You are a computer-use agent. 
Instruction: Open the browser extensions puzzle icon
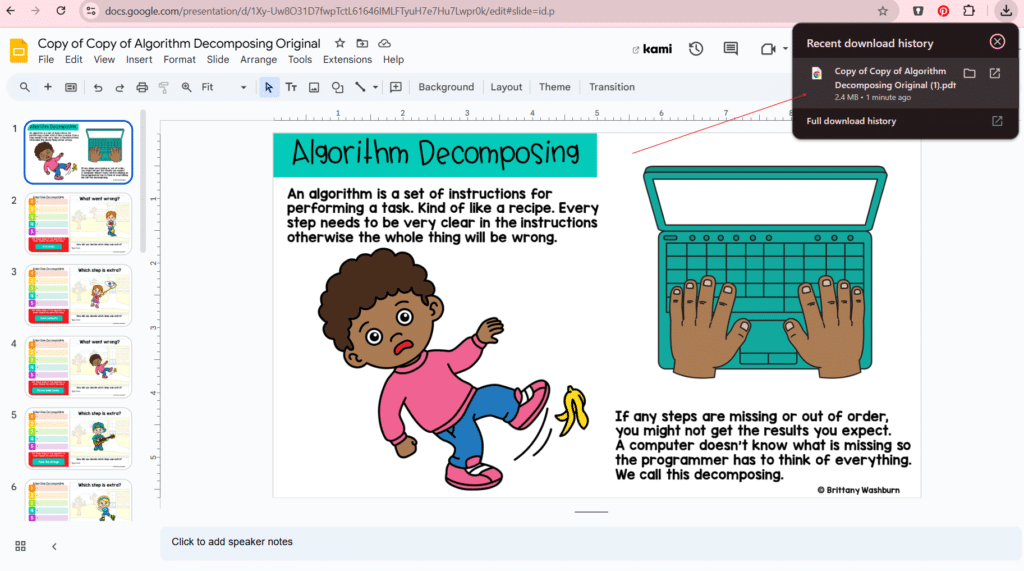pos(969,10)
